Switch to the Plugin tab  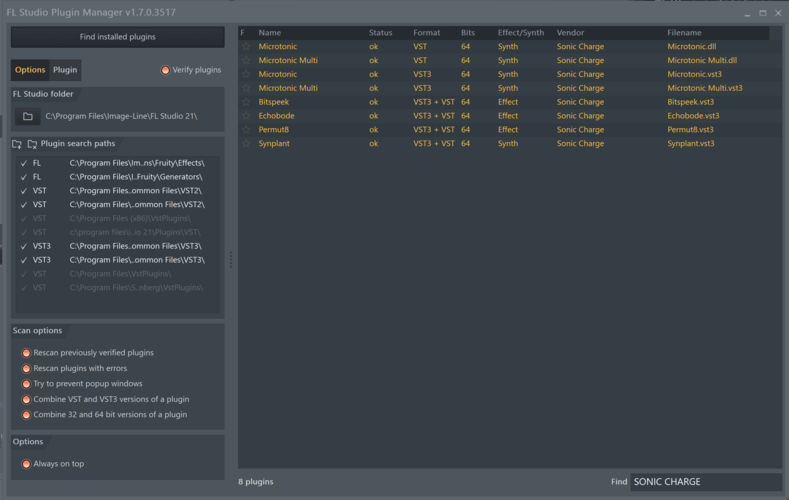pos(65,70)
